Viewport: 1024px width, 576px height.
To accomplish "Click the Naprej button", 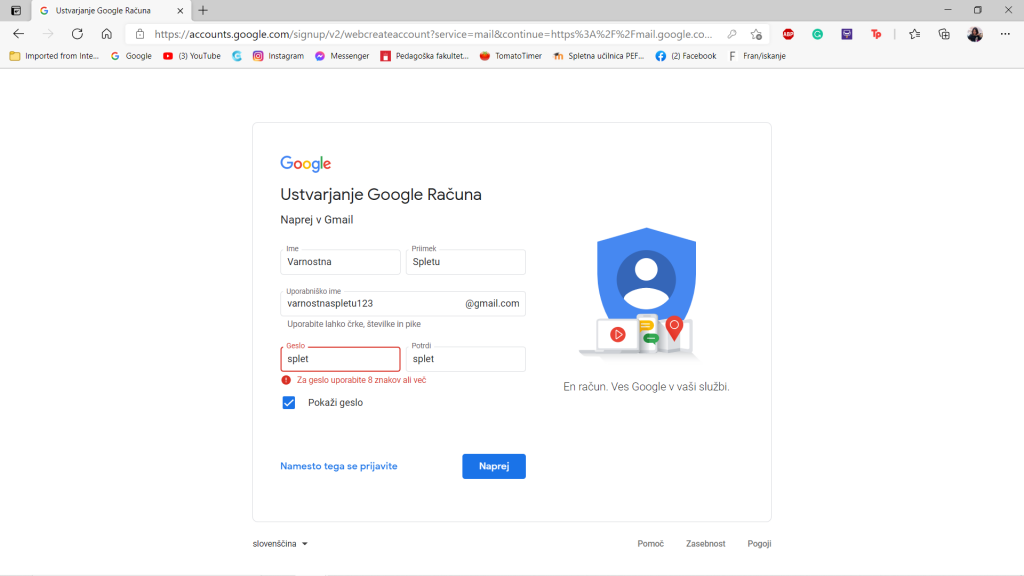I will [494, 466].
